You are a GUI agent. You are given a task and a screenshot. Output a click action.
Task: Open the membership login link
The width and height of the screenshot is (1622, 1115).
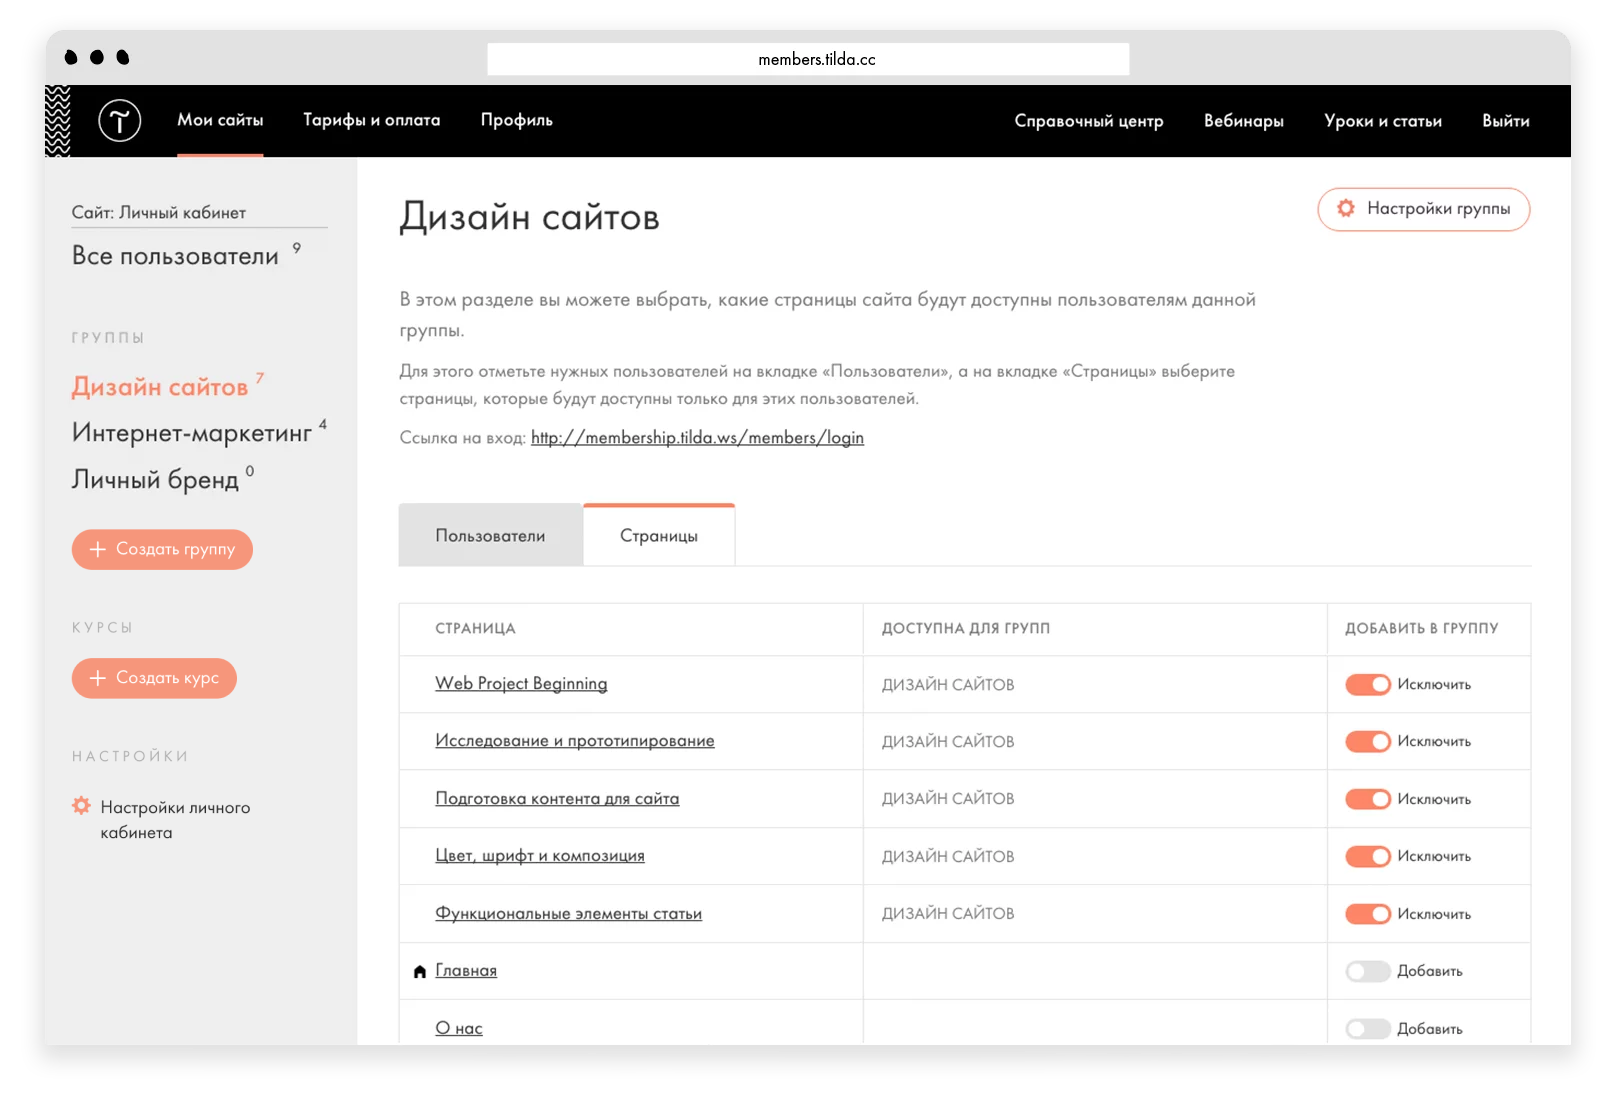point(697,438)
